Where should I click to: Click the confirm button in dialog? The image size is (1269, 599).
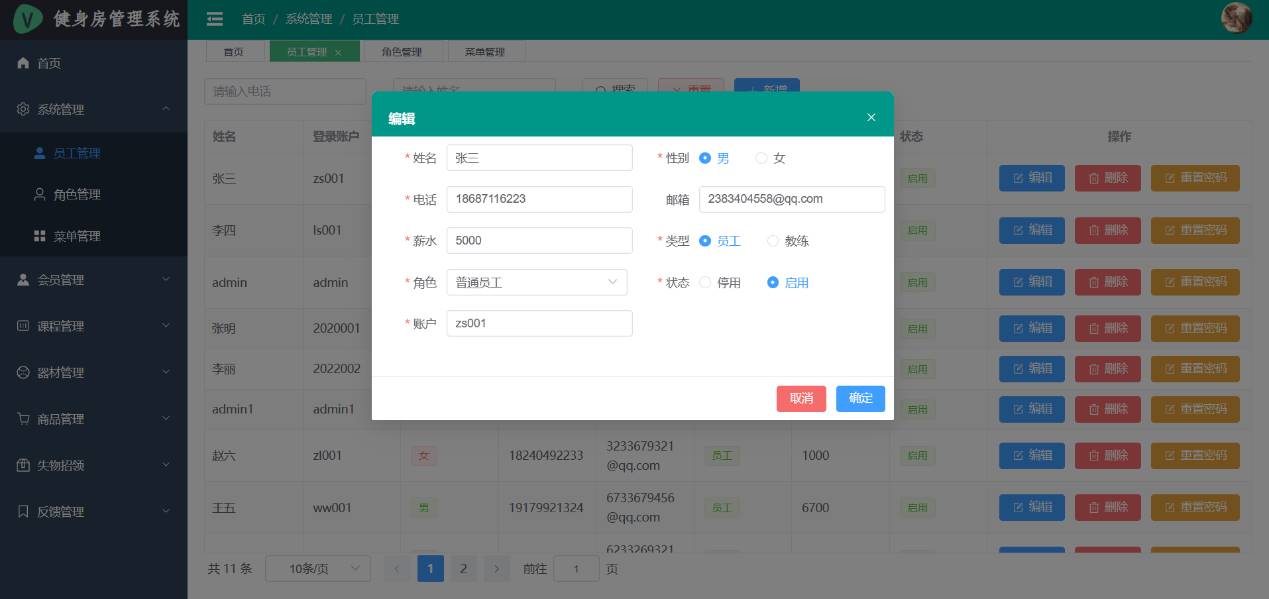point(860,399)
